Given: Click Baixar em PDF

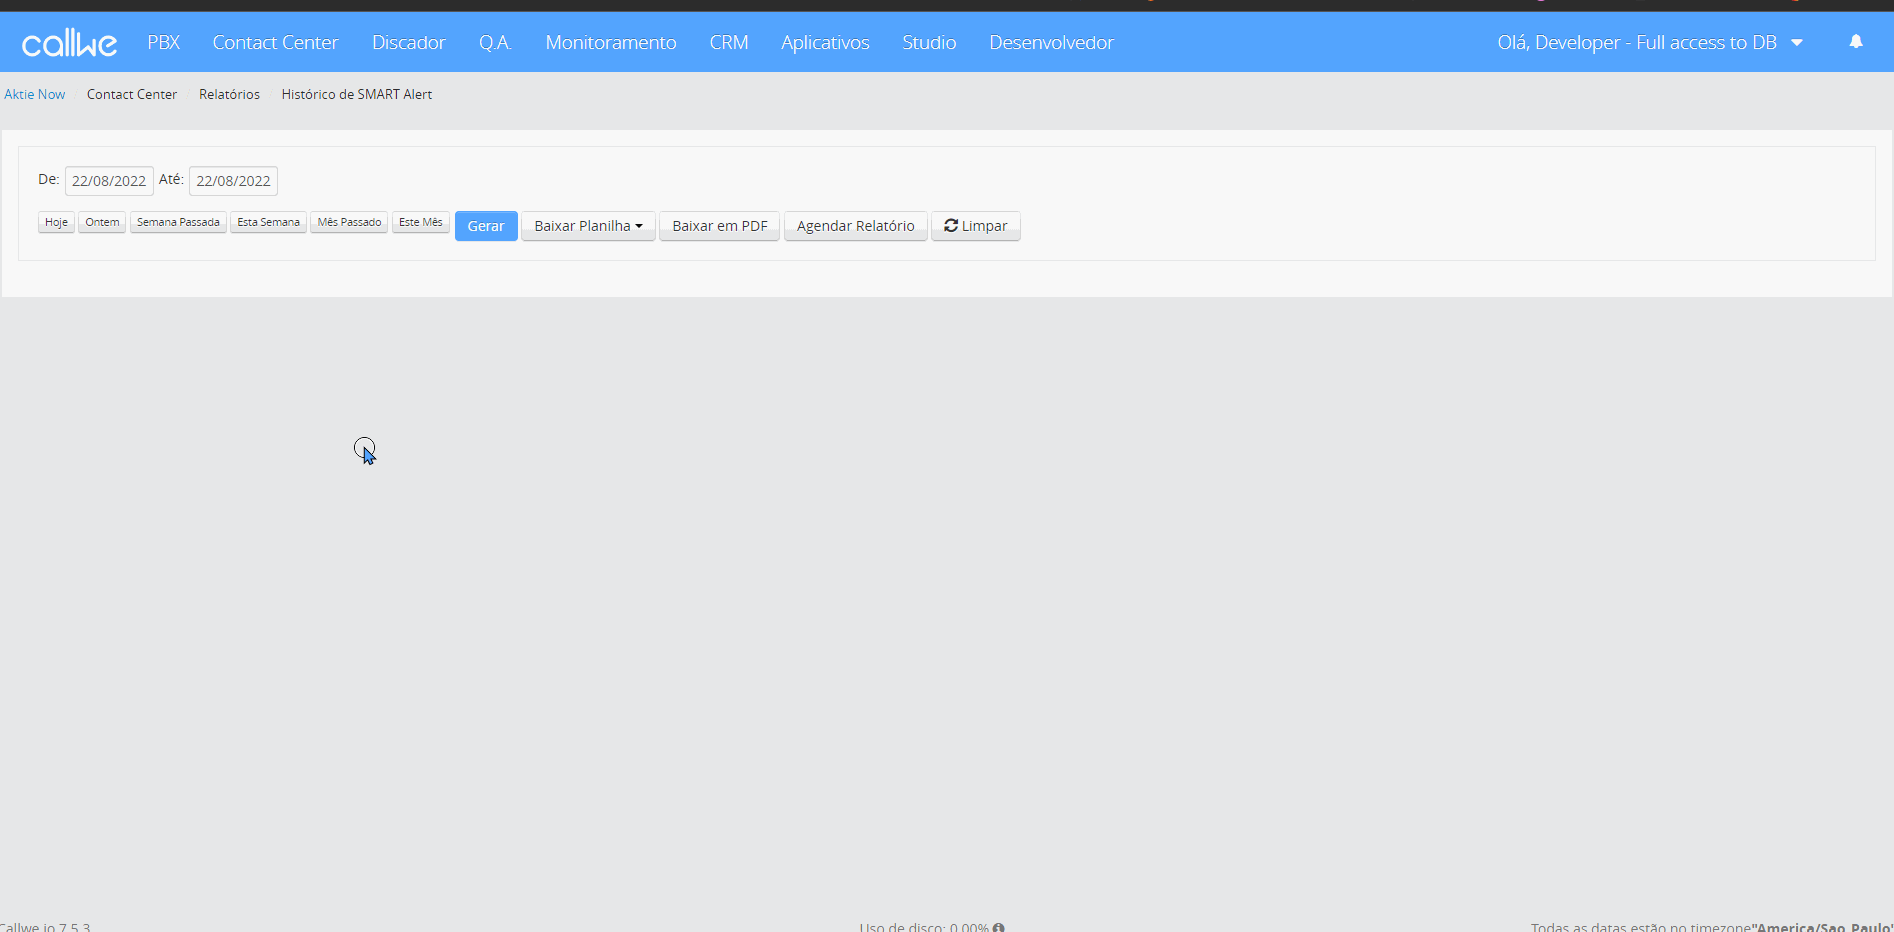Looking at the screenshot, I should [x=719, y=226].
